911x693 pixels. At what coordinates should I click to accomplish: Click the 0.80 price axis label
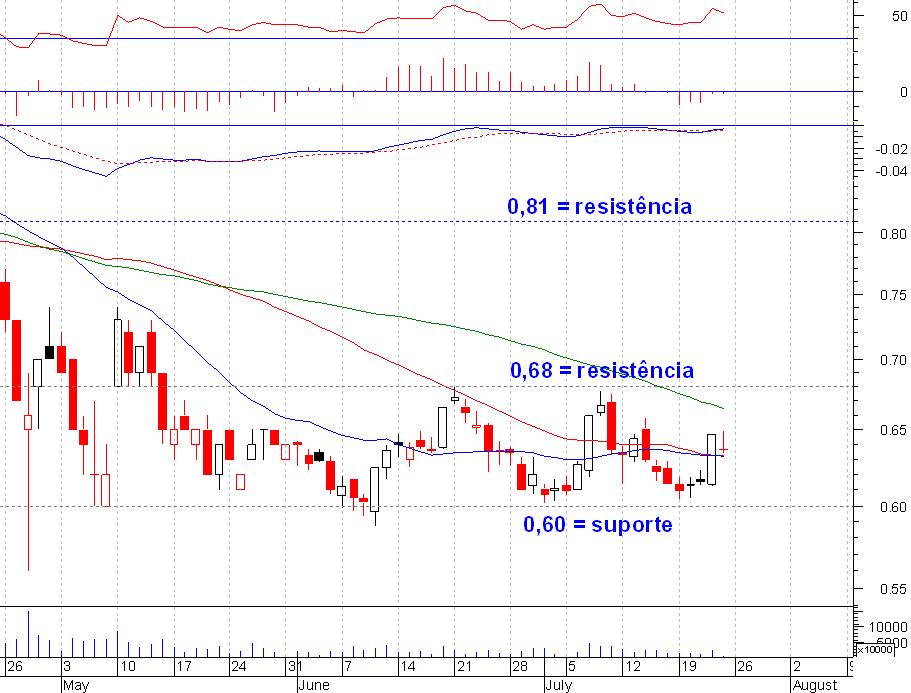[x=893, y=234]
